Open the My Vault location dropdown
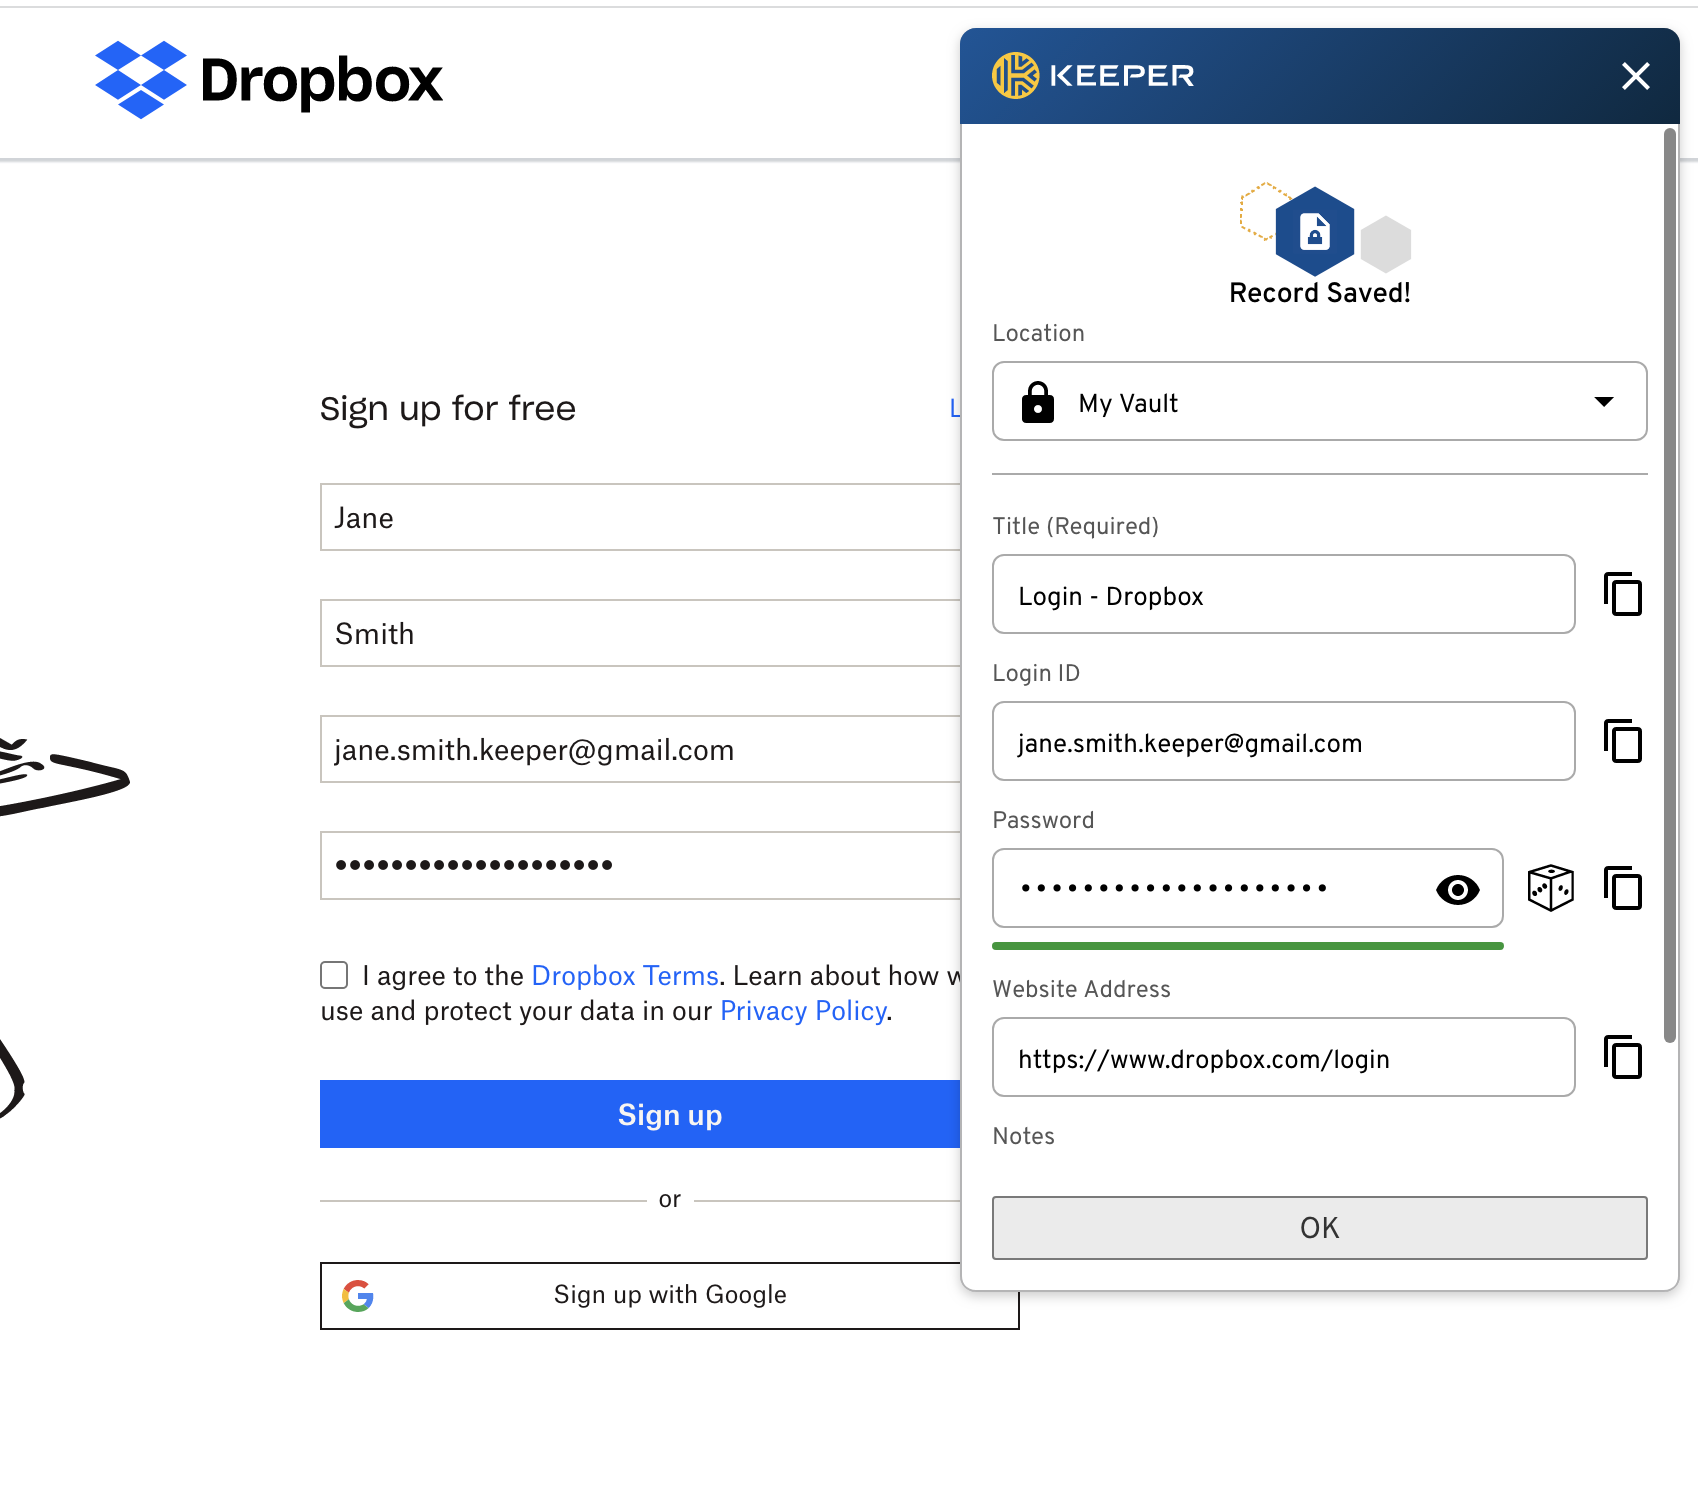Viewport: 1698px width, 1504px height. 1319,401
